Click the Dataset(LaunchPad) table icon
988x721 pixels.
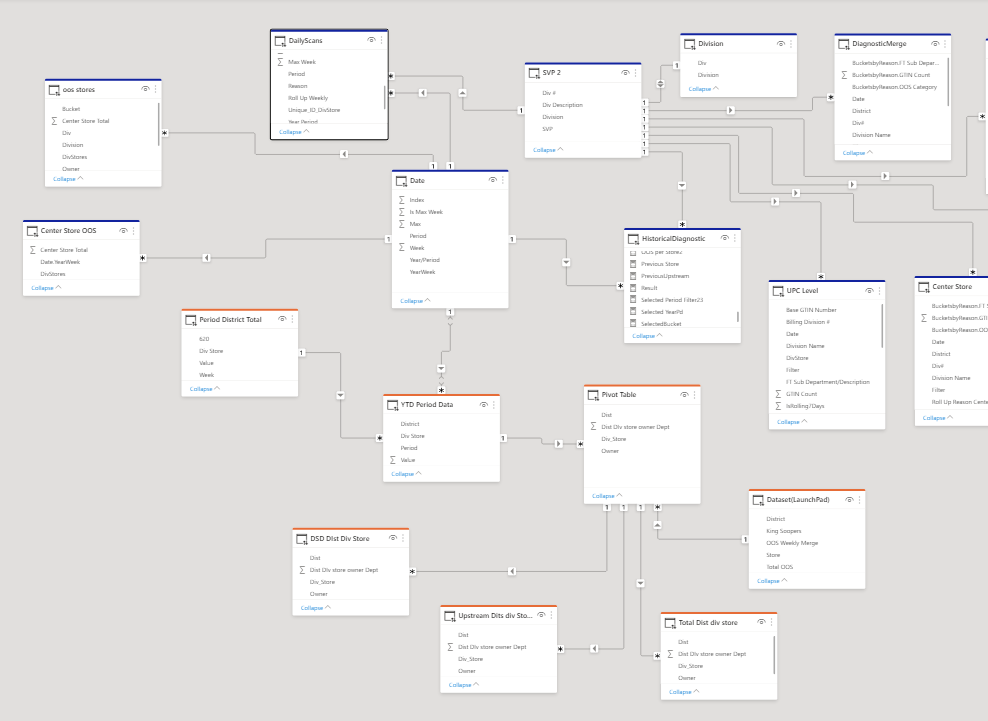coord(759,500)
